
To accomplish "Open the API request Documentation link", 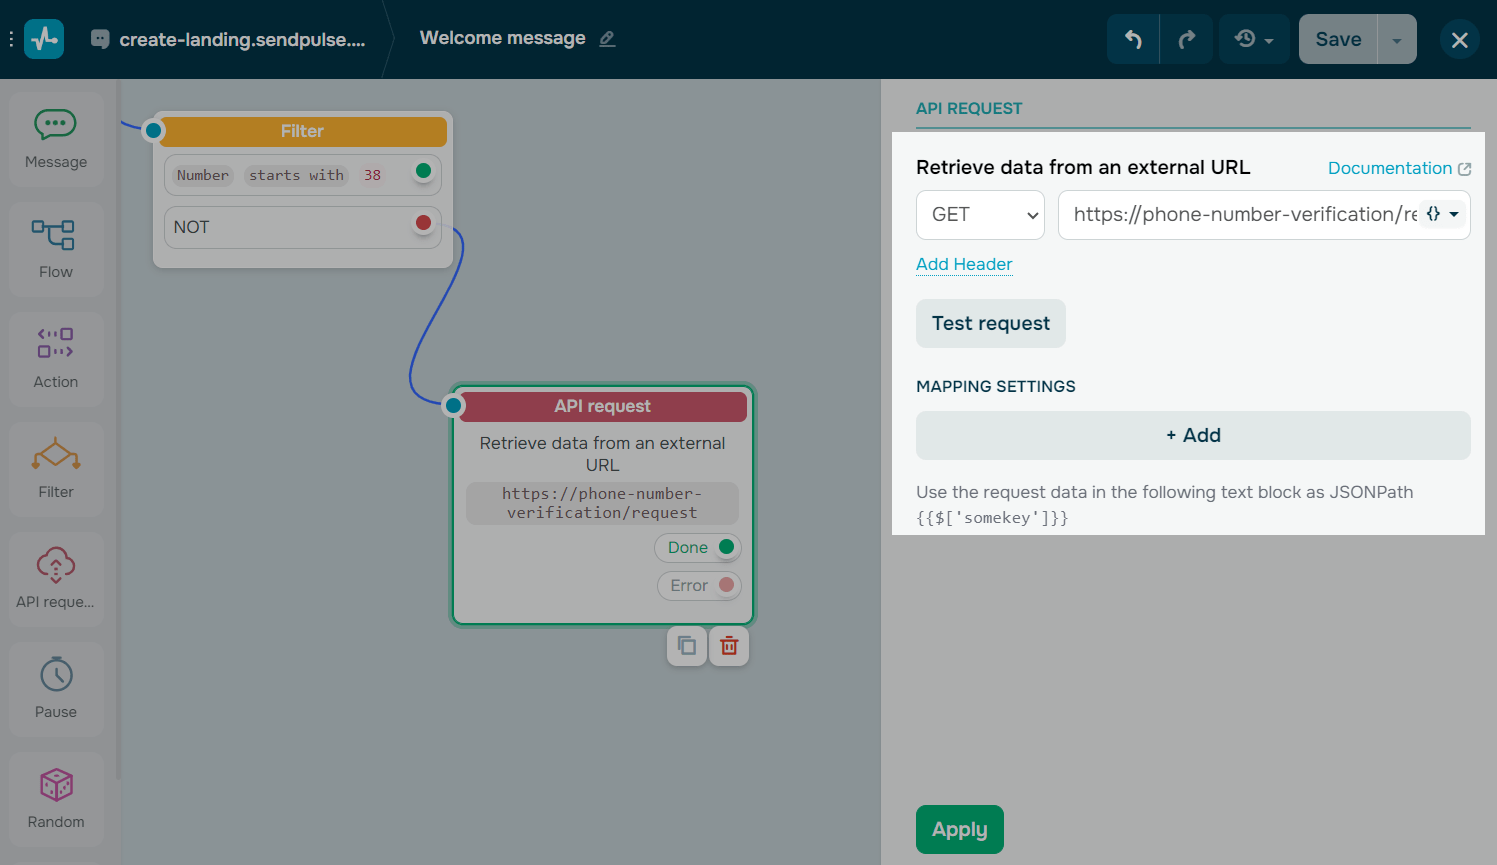I will click(1391, 168).
